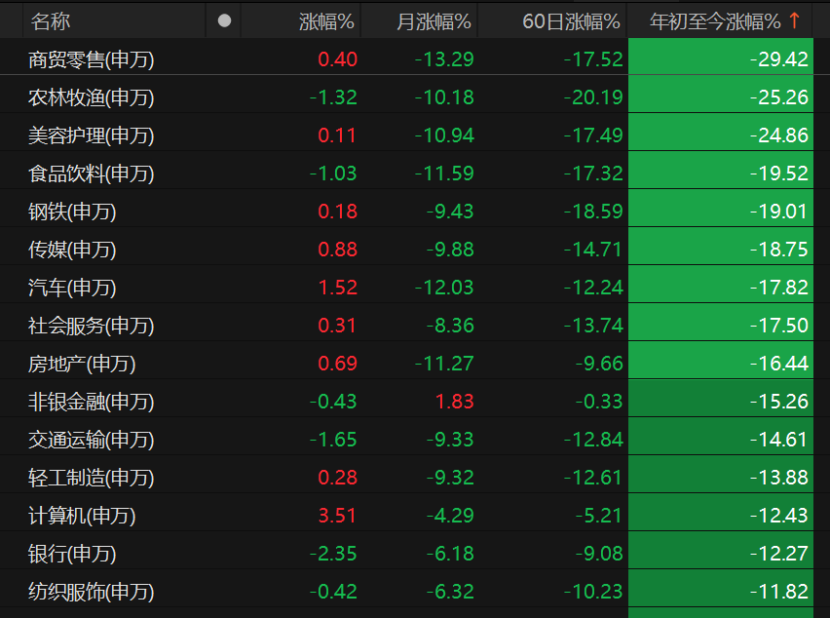Click the 0.40 daily change value

coord(338,59)
